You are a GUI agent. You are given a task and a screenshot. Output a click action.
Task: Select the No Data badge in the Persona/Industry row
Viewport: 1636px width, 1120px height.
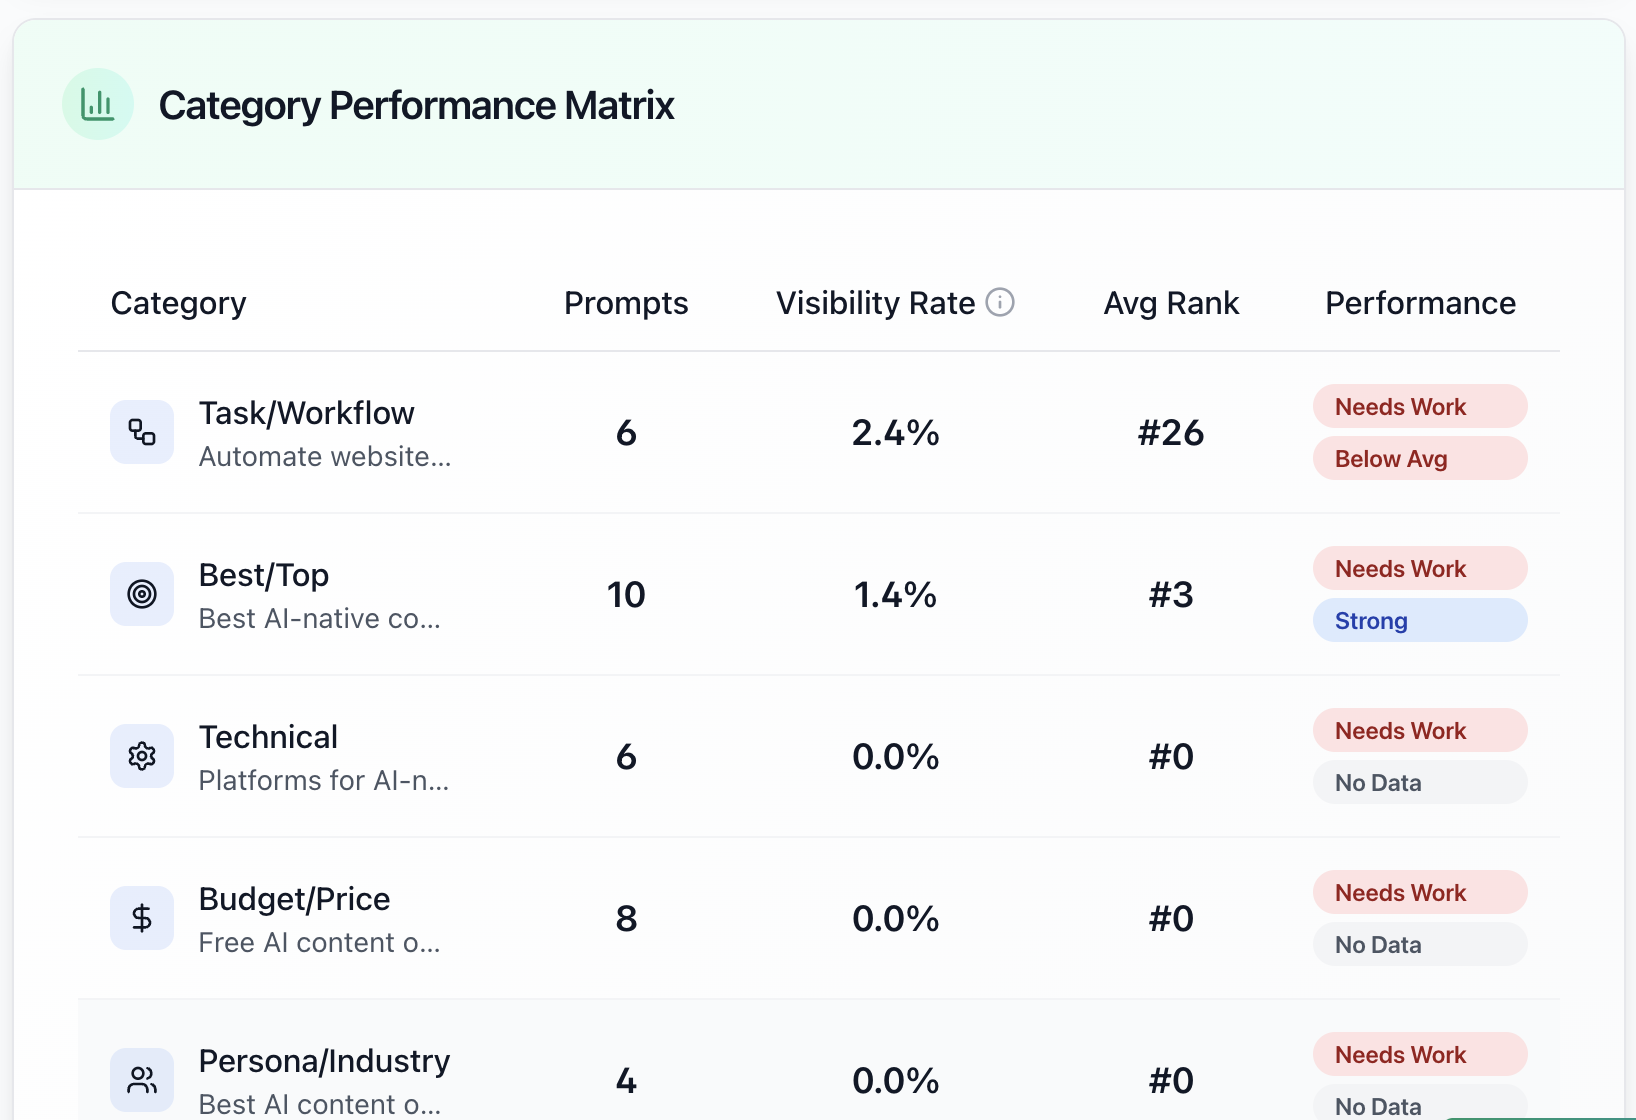pyautogui.click(x=1419, y=1106)
